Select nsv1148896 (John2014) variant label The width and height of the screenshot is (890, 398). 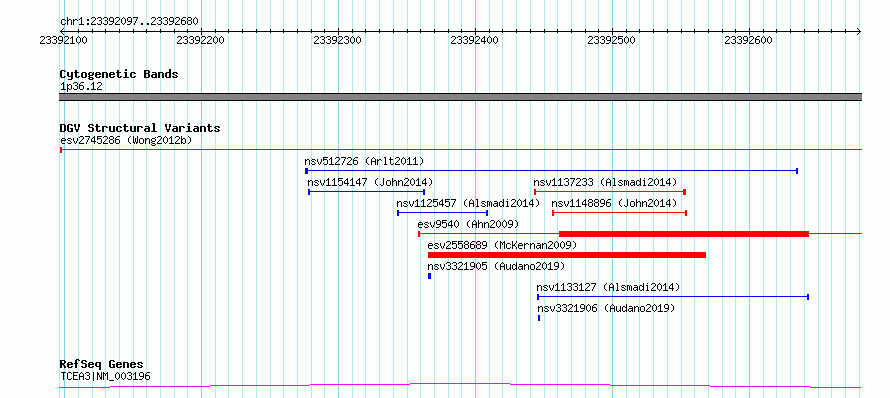coord(614,203)
